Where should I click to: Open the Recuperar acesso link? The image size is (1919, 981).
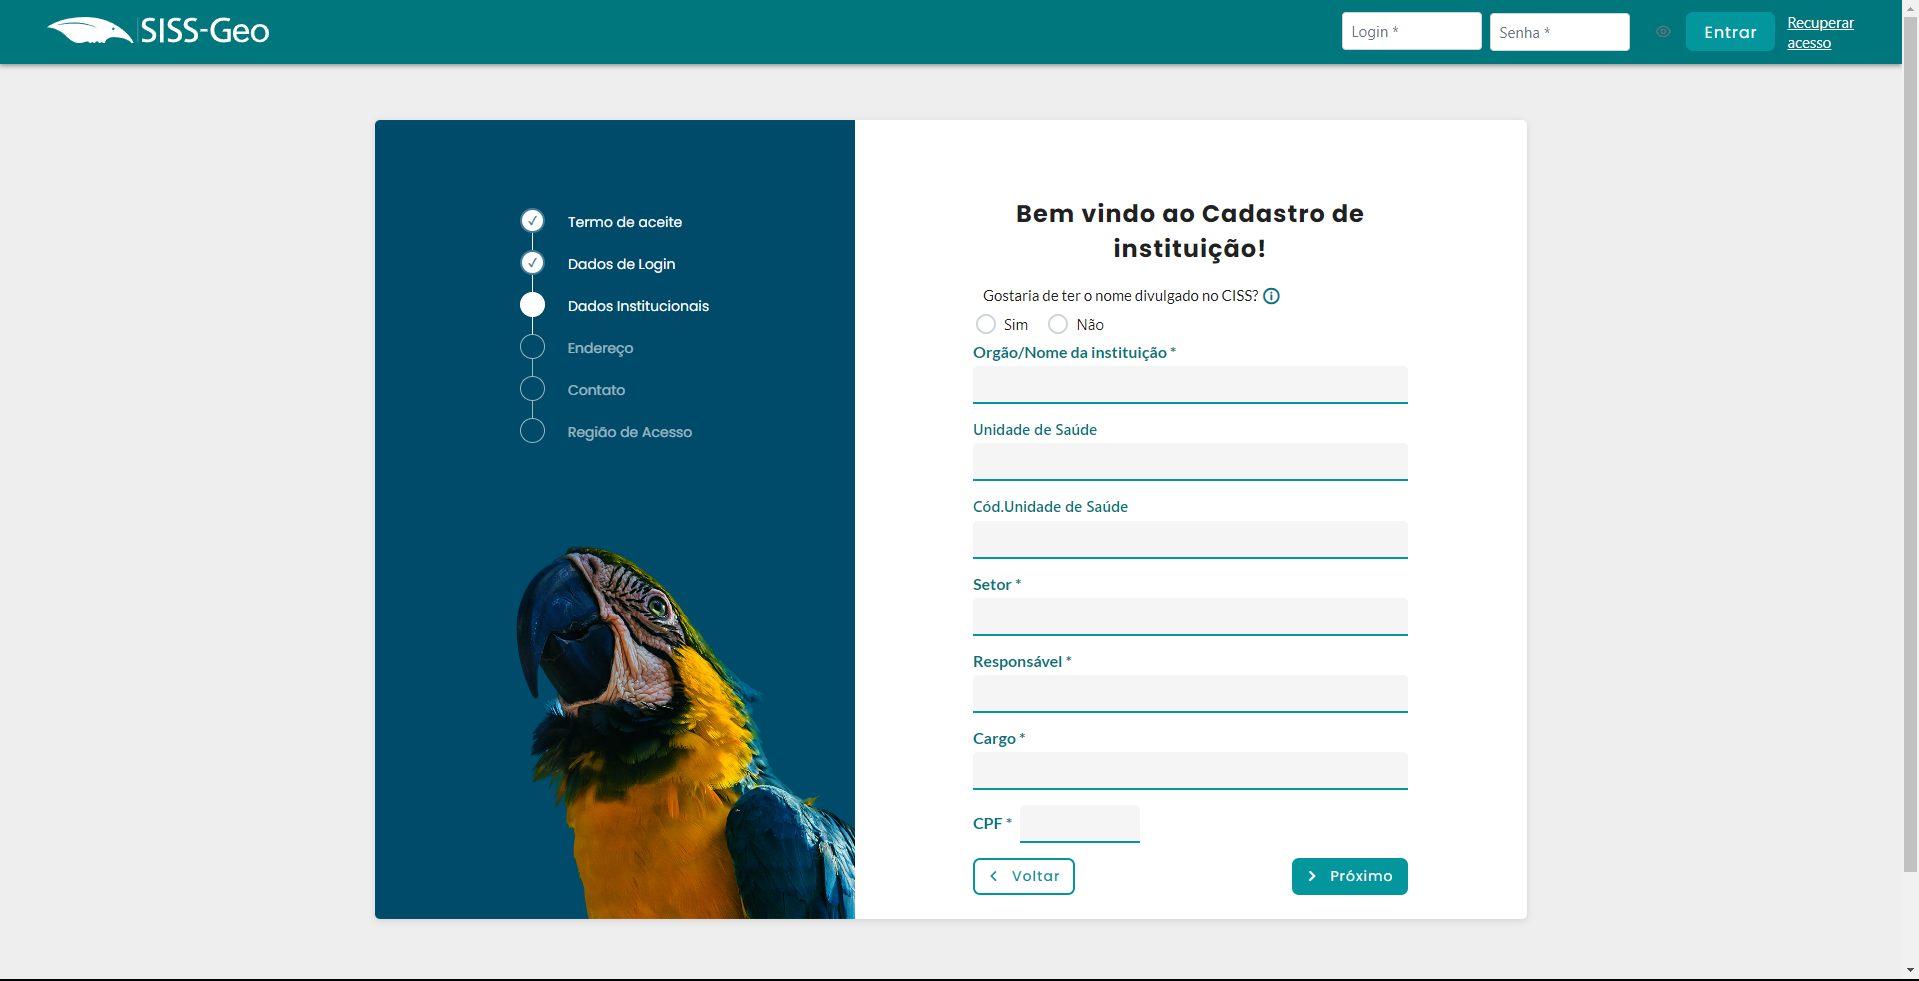pyautogui.click(x=1819, y=32)
